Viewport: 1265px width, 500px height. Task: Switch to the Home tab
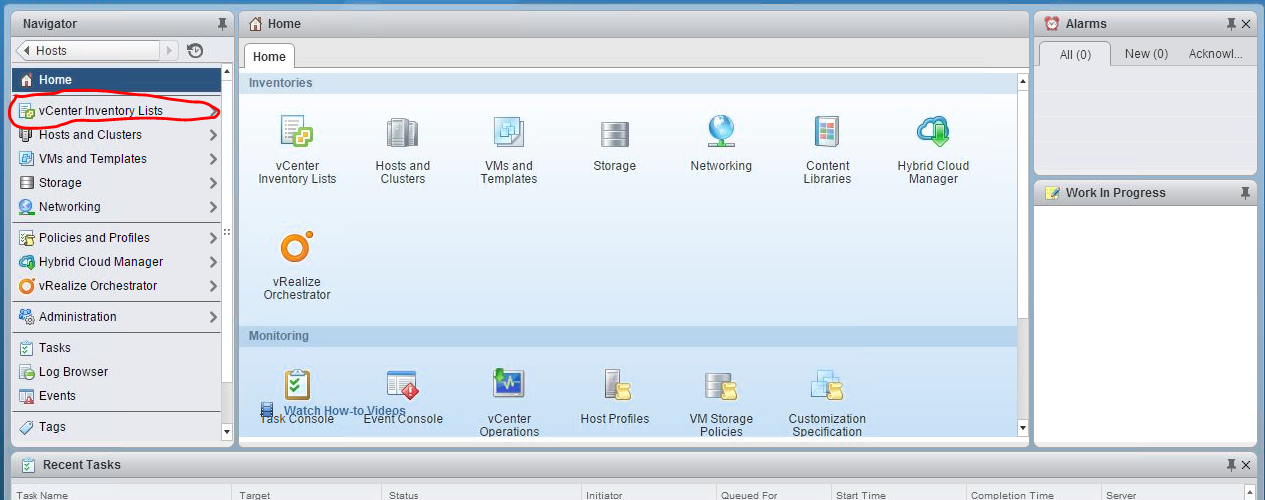pos(269,57)
